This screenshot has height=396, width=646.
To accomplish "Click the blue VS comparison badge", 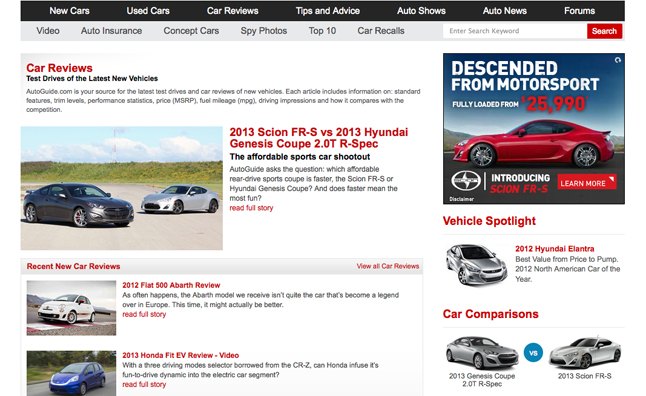I will coord(533,353).
